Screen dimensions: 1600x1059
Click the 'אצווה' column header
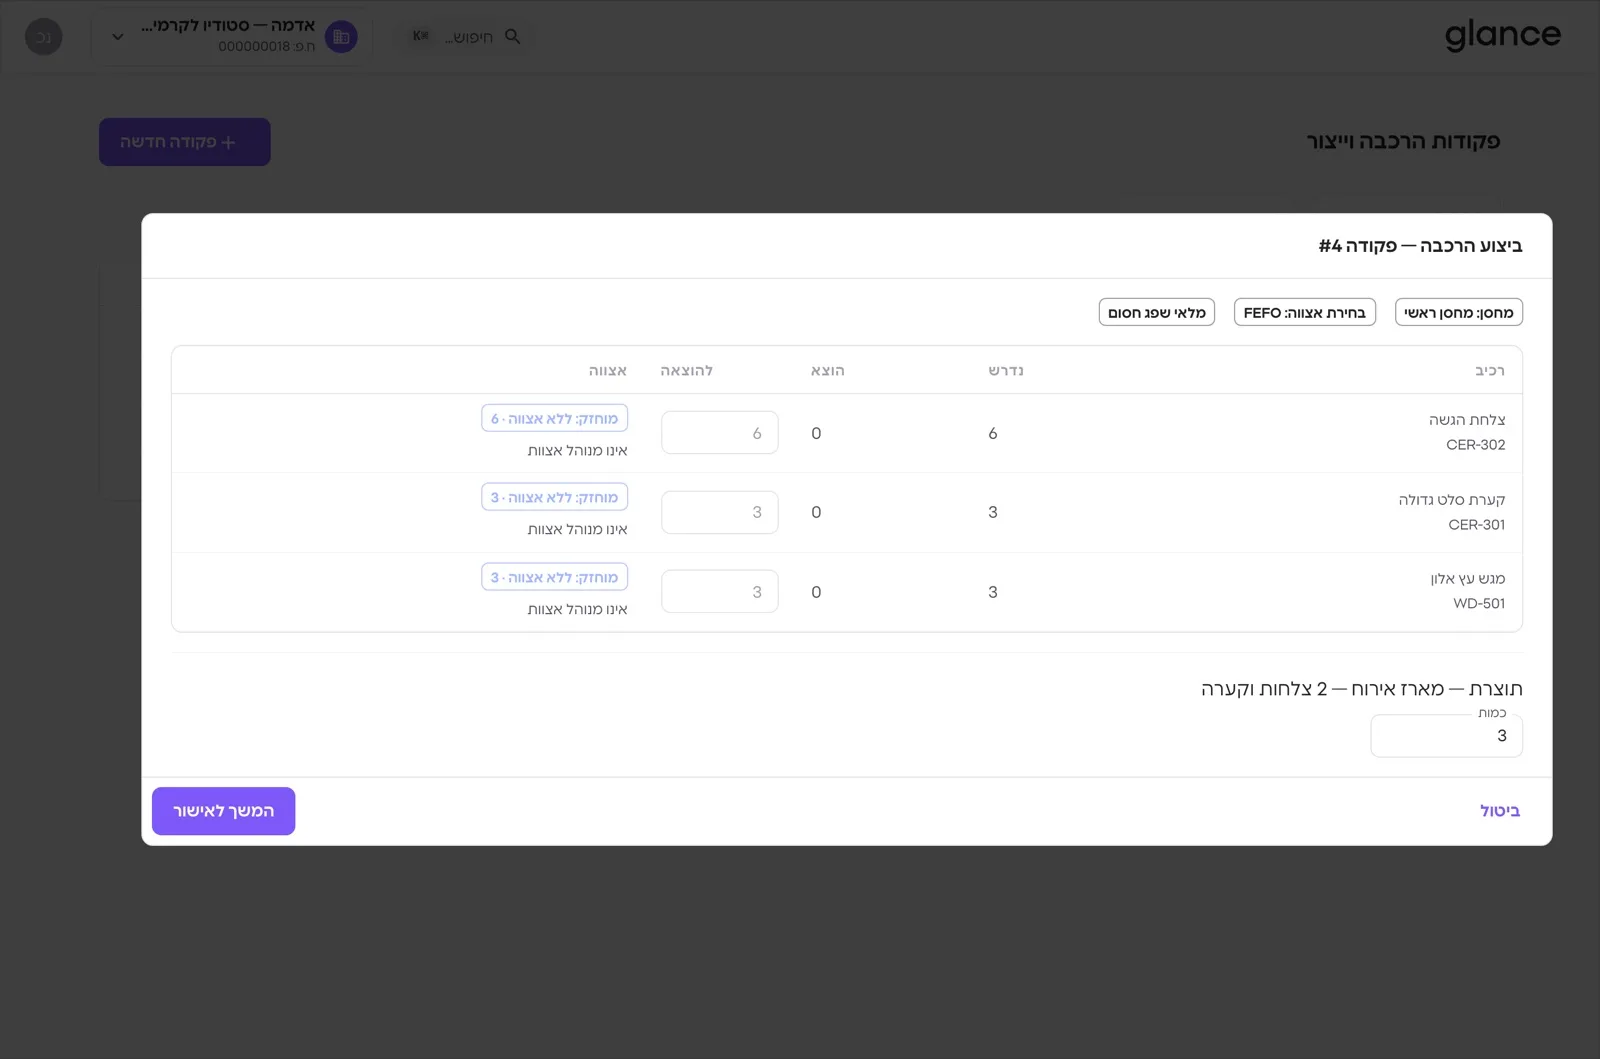pyautogui.click(x=608, y=370)
